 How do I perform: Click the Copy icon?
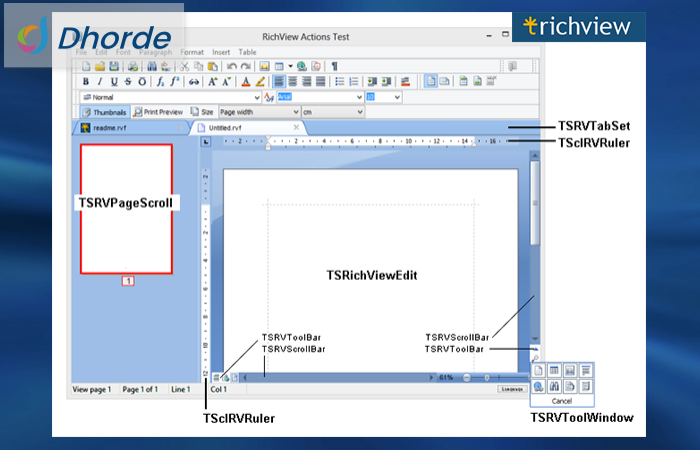pyautogui.click(x=199, y=67)
